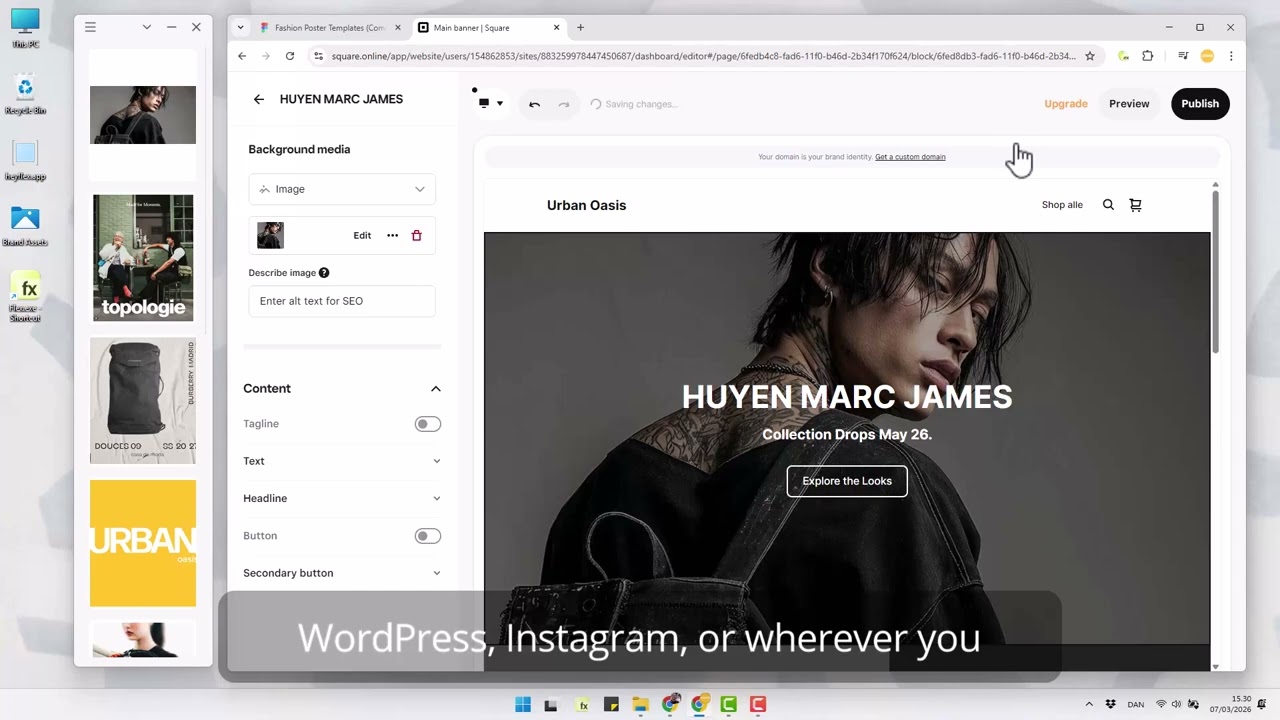Open the Get a custom domain link
Viewport: 1280px width, 720px height.
coord(910,157)
